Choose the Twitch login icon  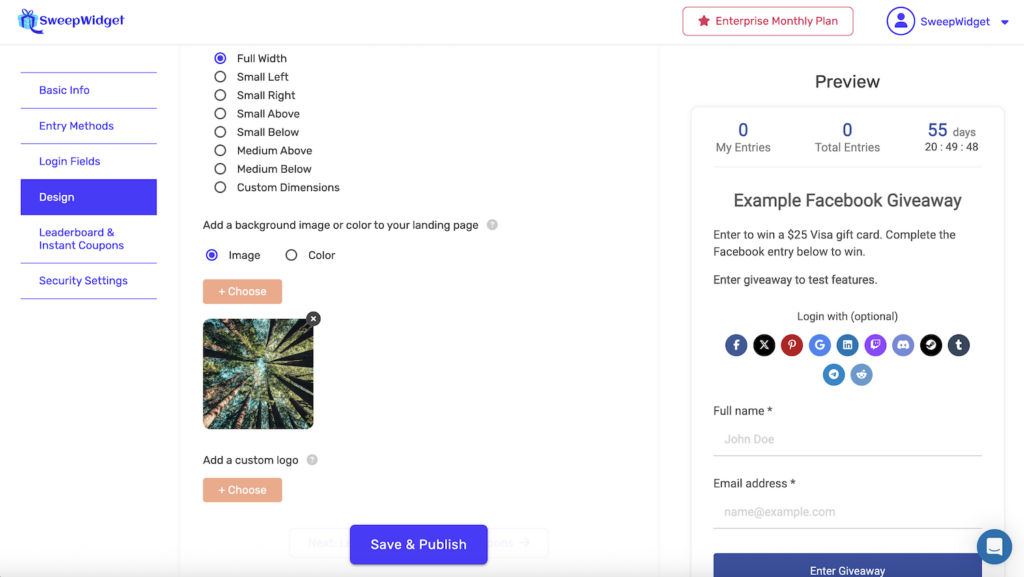coord(875,345)
